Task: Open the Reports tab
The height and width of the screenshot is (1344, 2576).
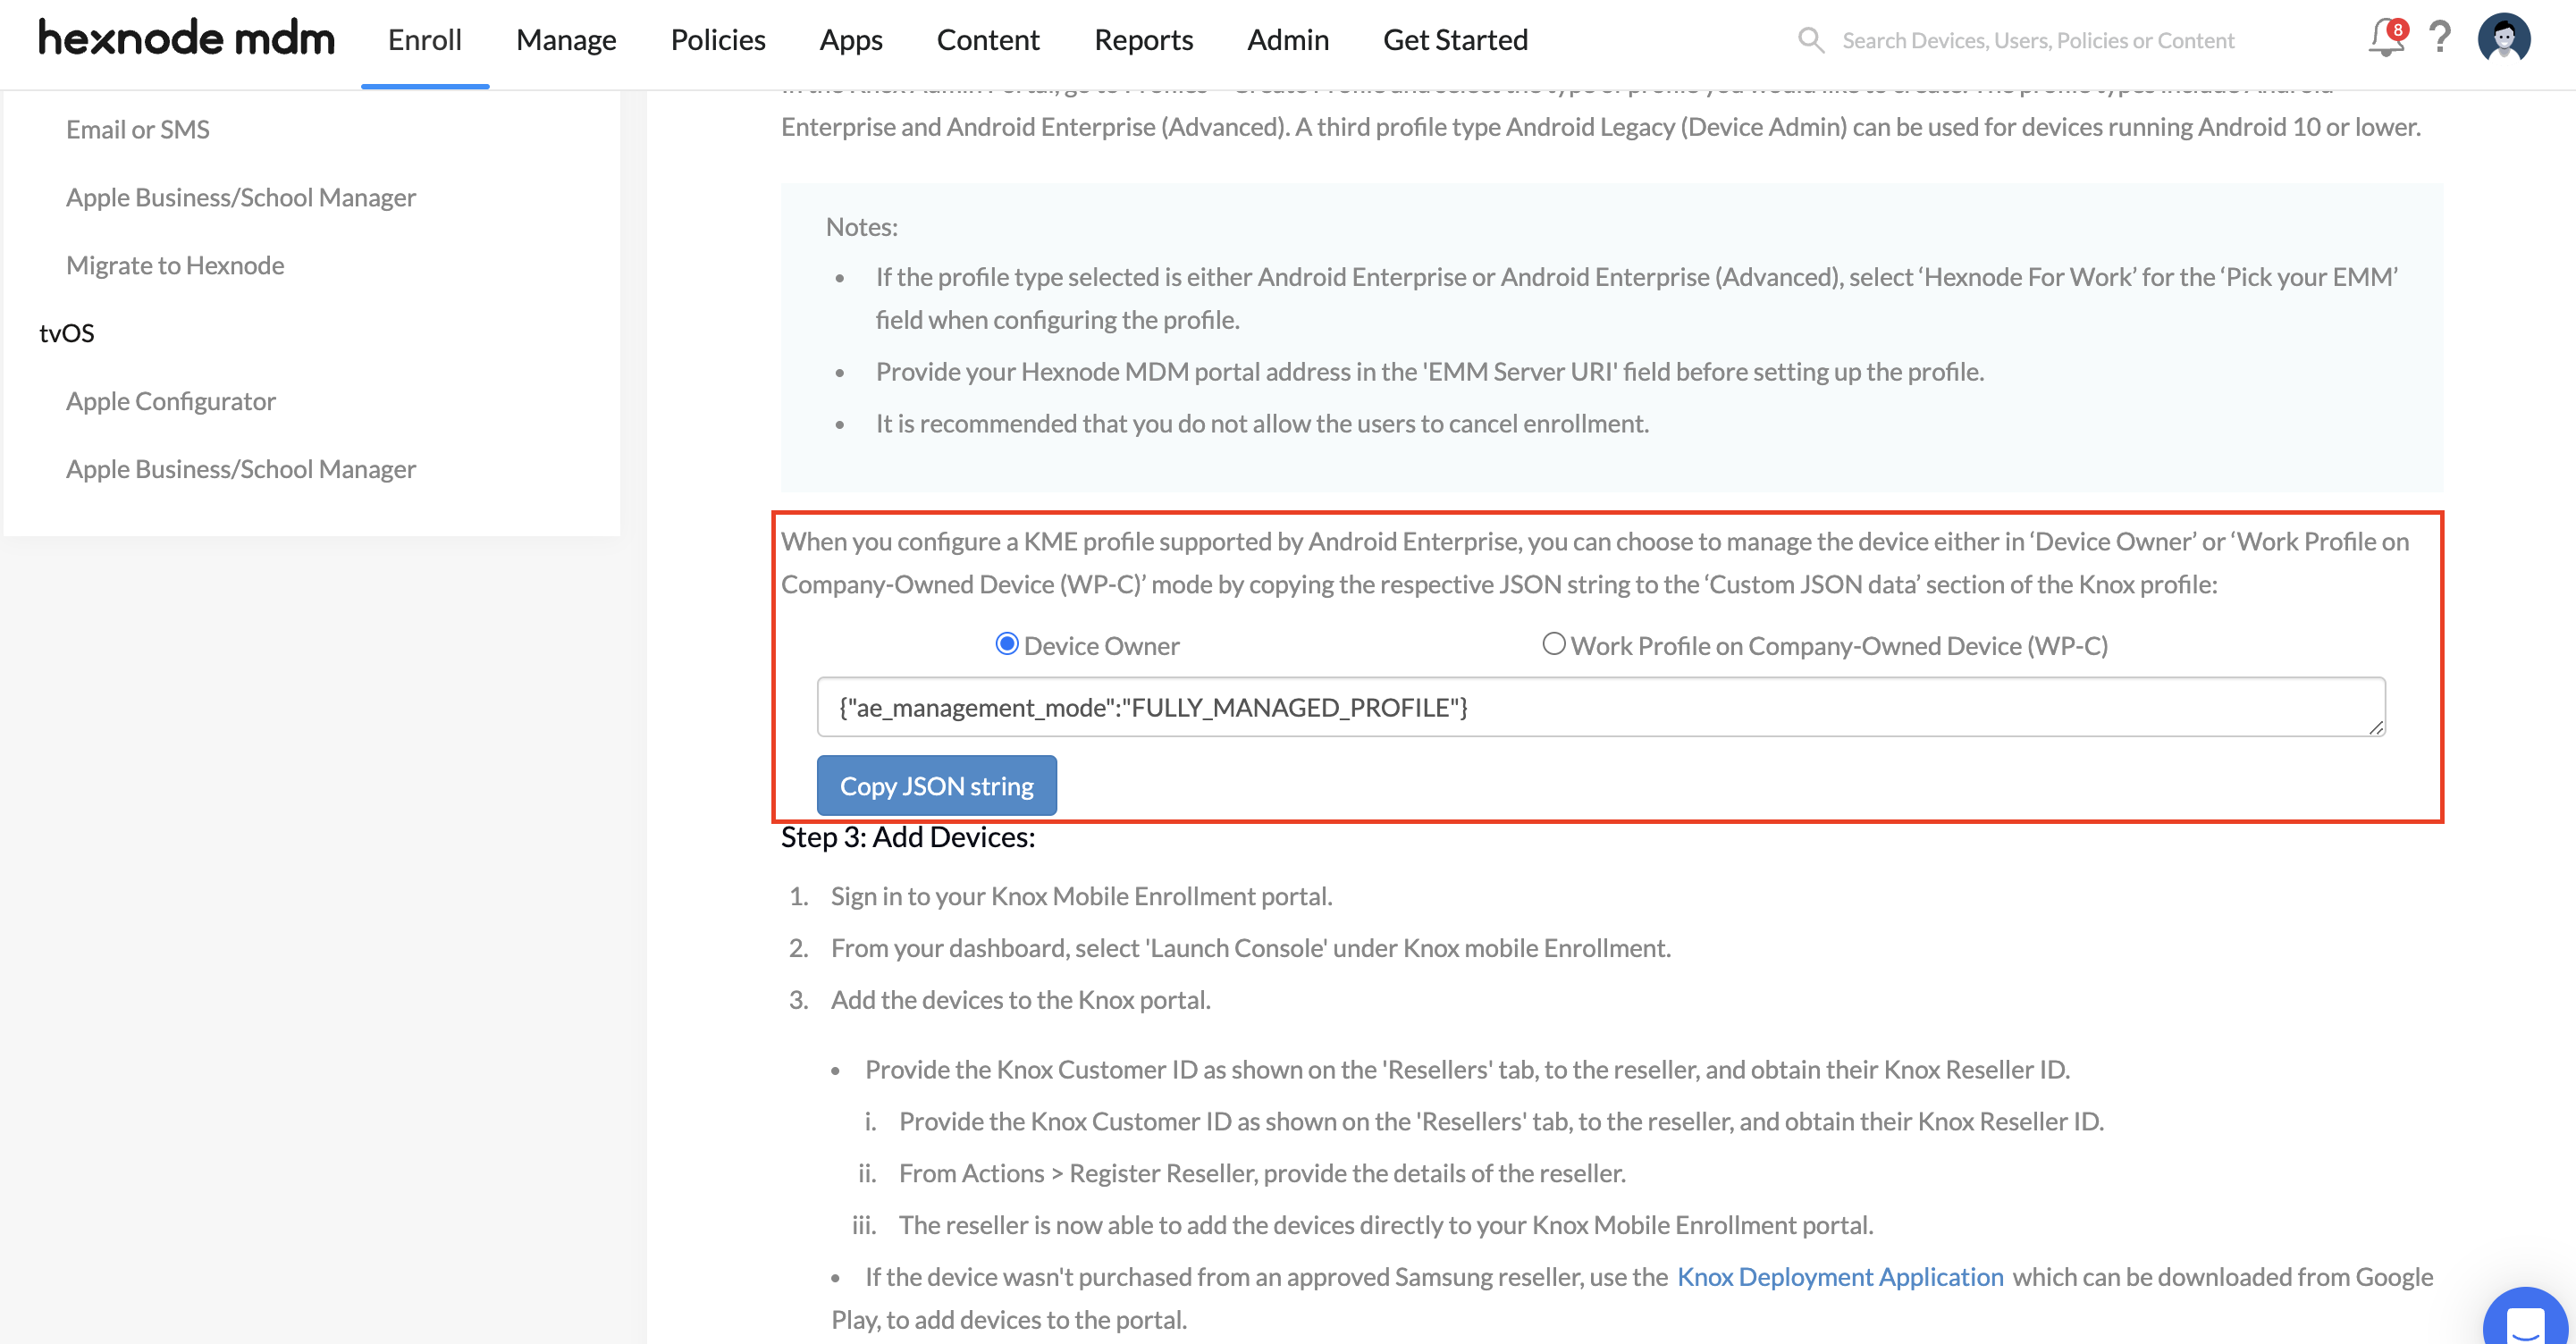Action: click(1144, 40)
